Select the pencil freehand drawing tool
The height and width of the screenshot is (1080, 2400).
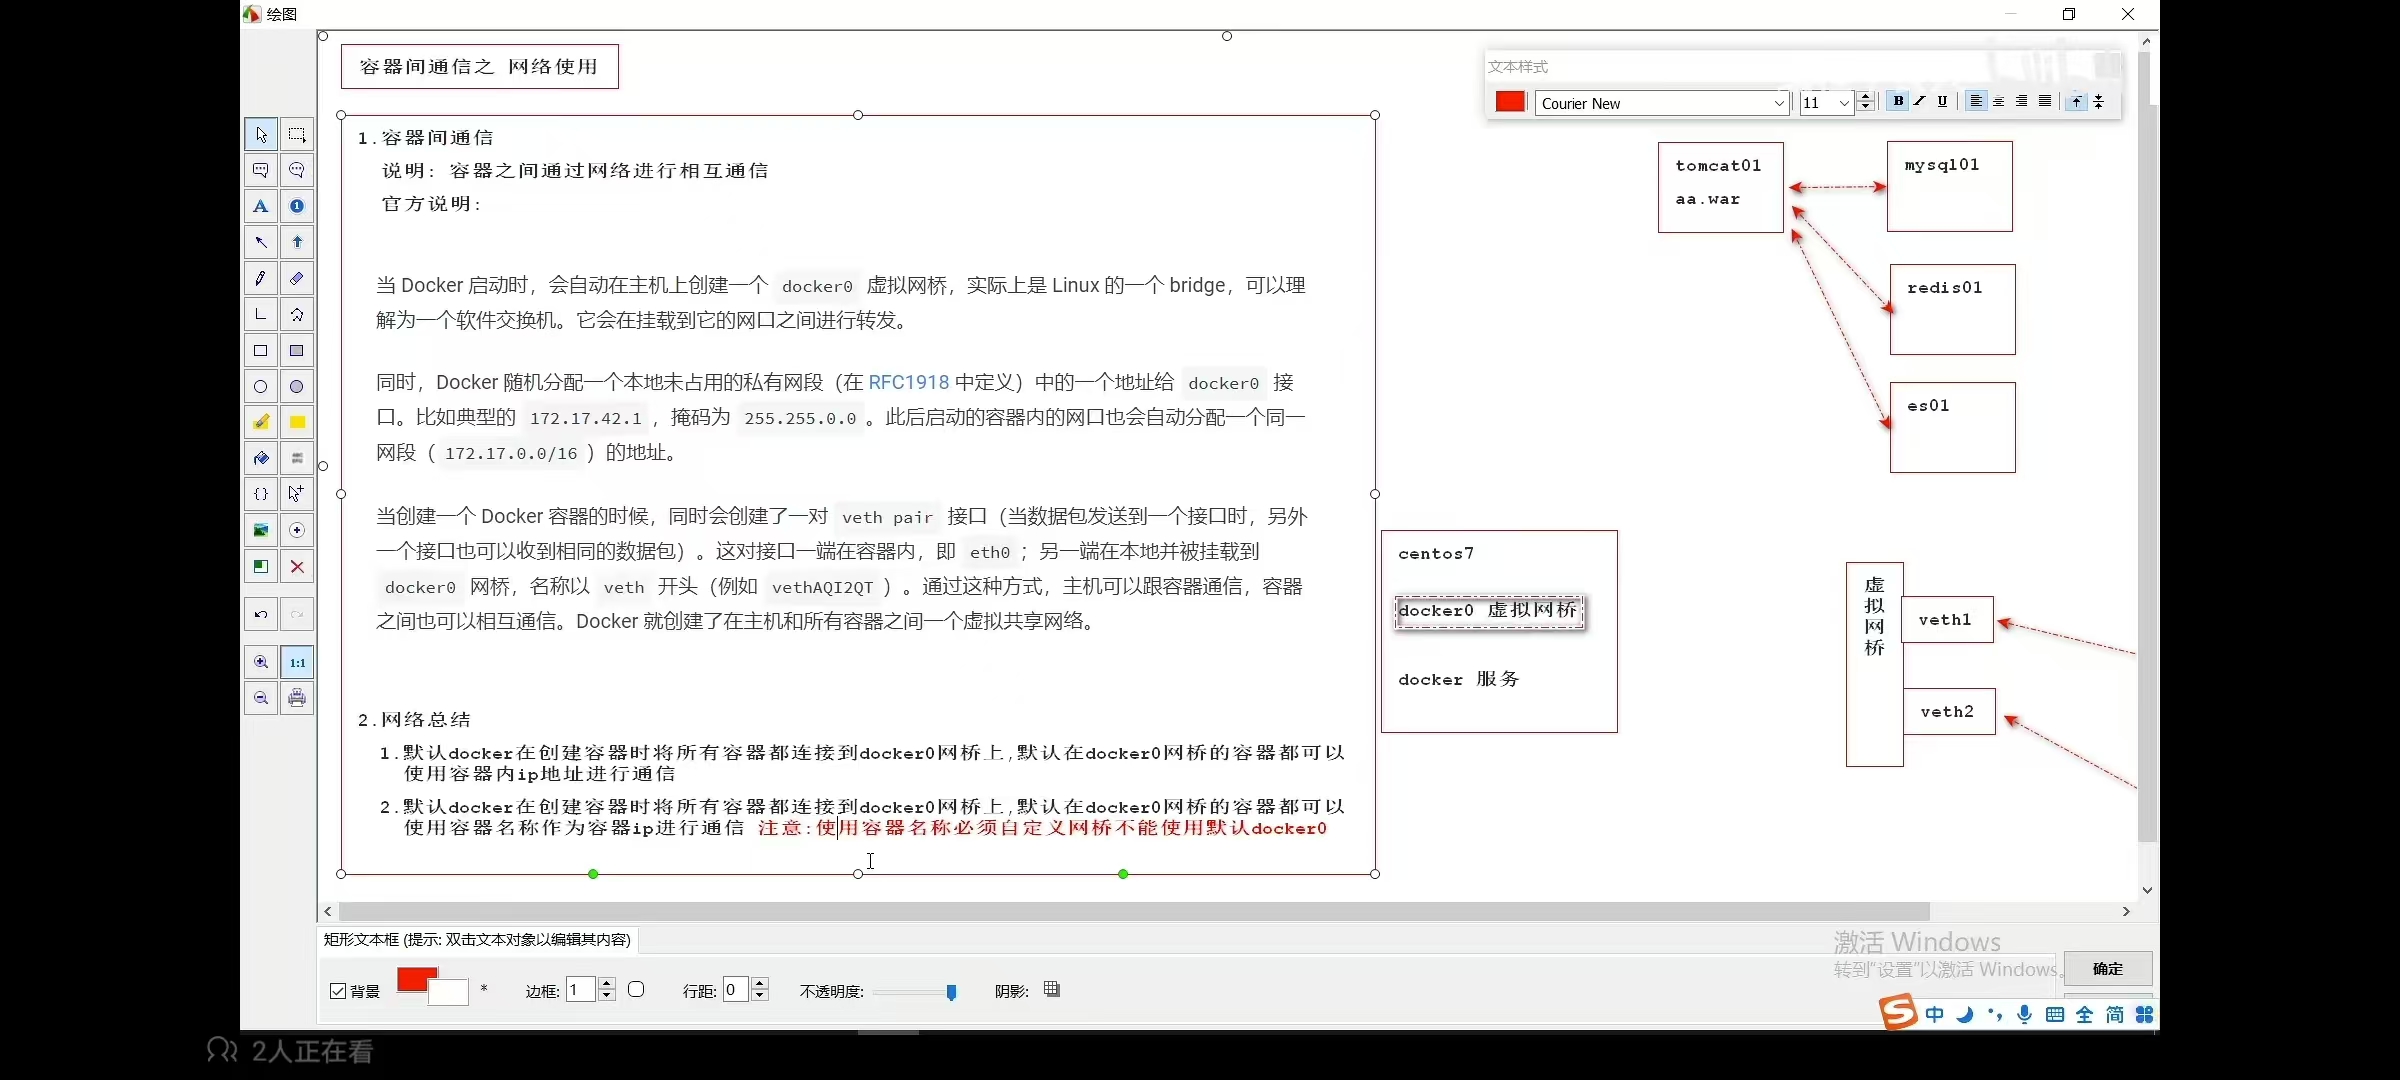click(x=261, y=279)
